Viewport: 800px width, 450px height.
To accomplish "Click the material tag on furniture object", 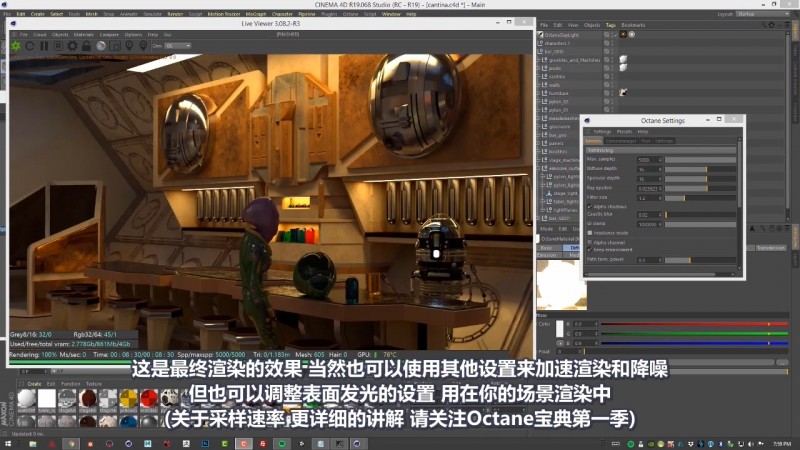I will click(x=623, y=93).
